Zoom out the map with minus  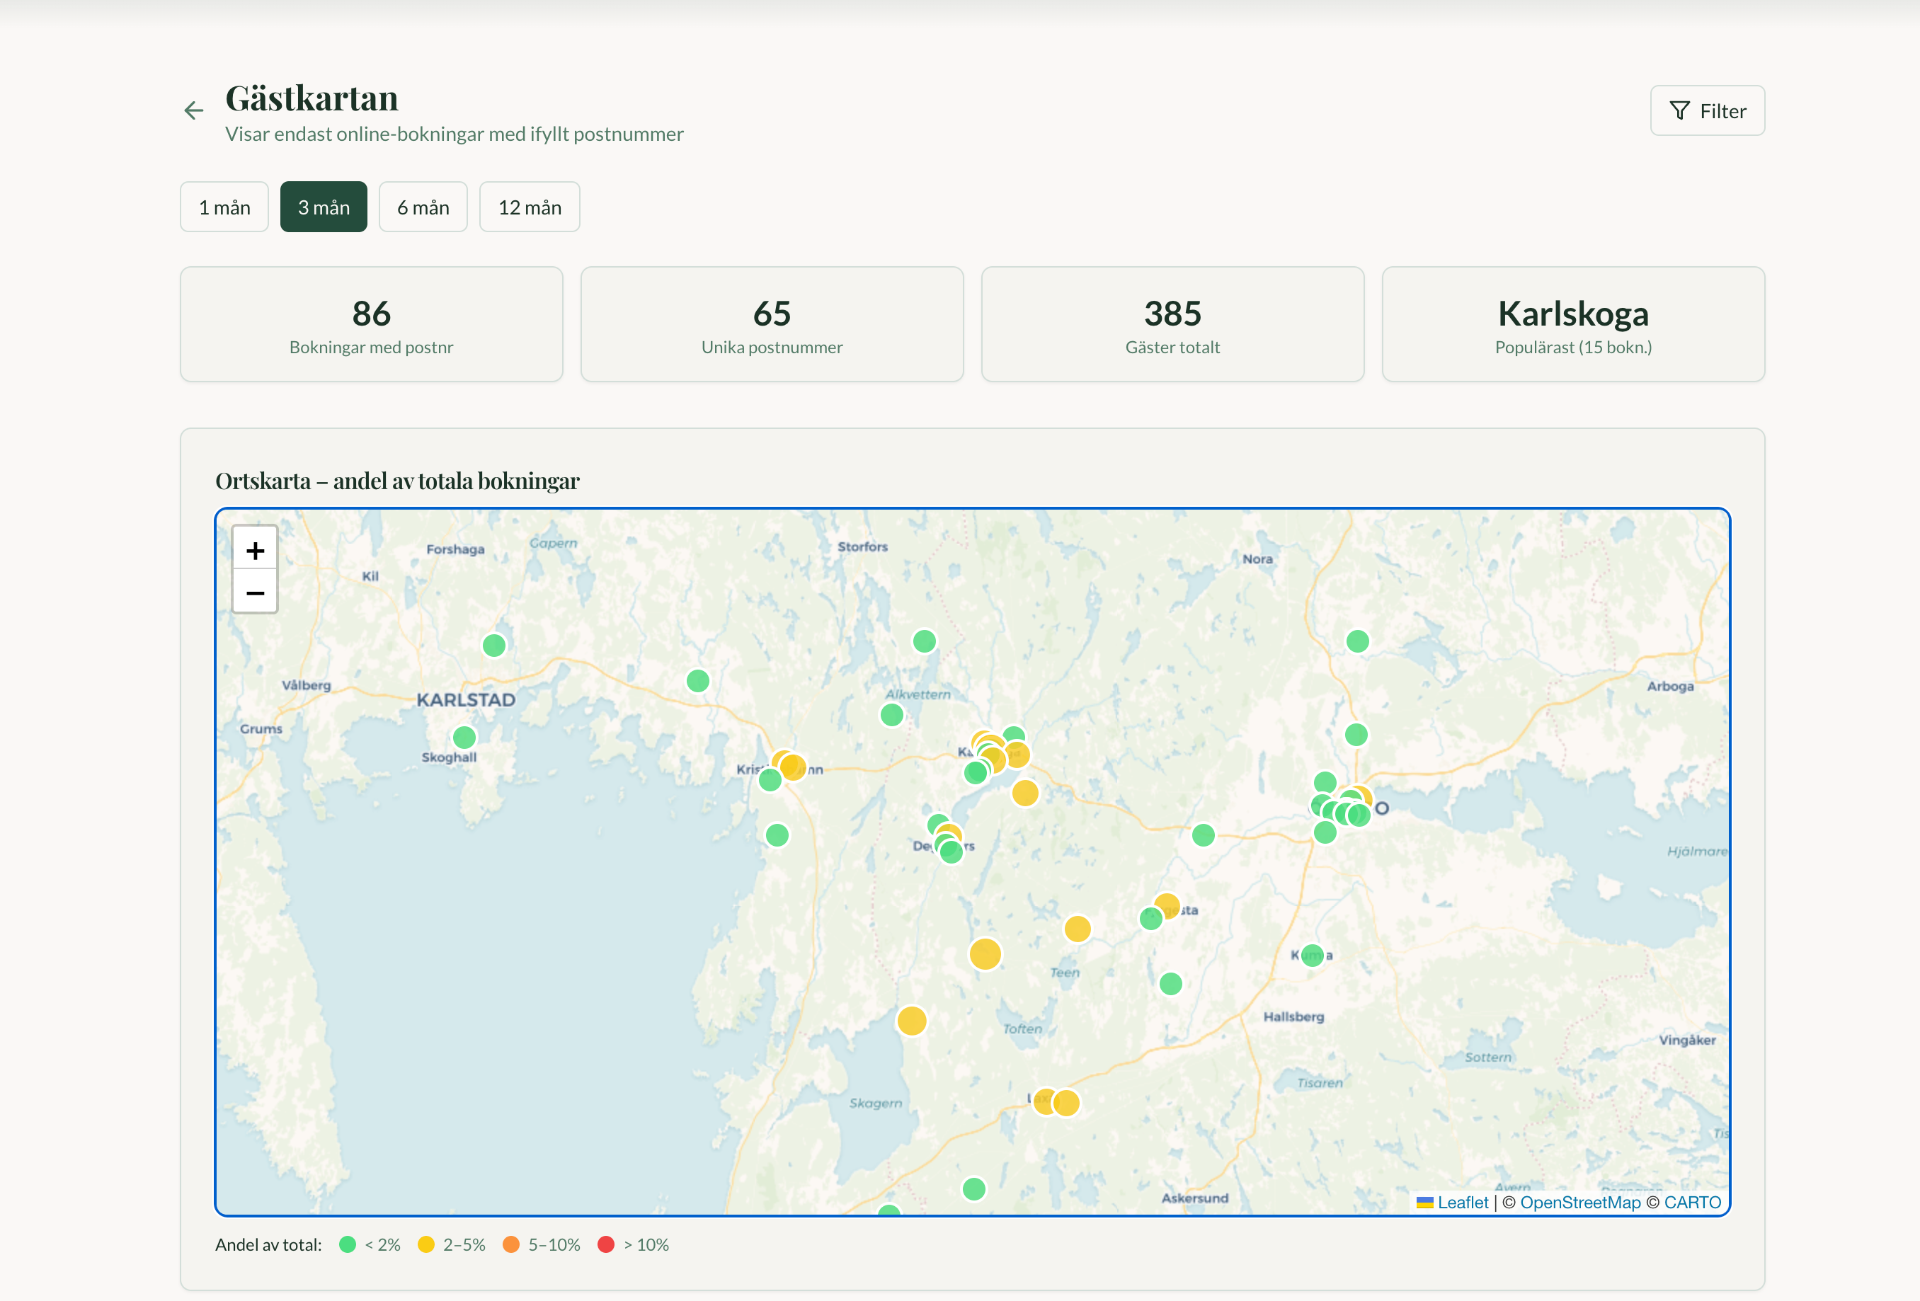[255, 592]
